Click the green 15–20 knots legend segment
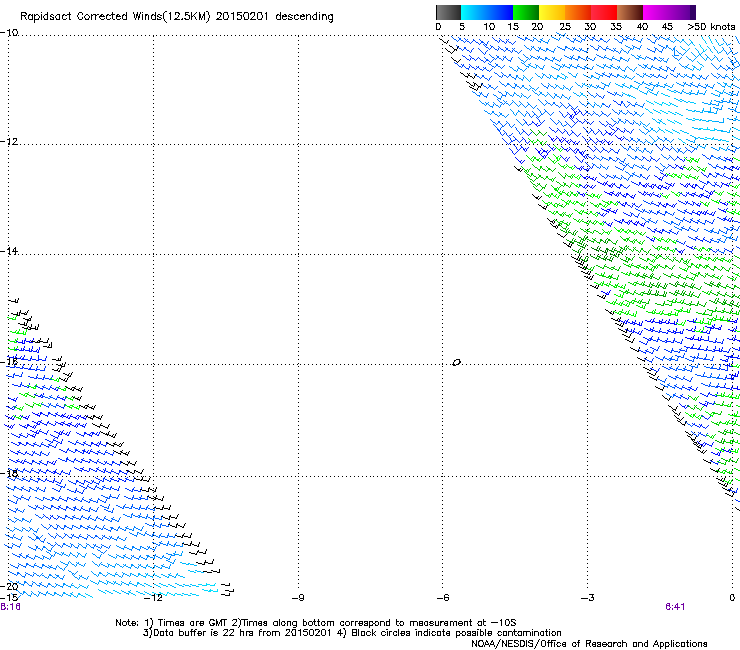 pos(526,12)
